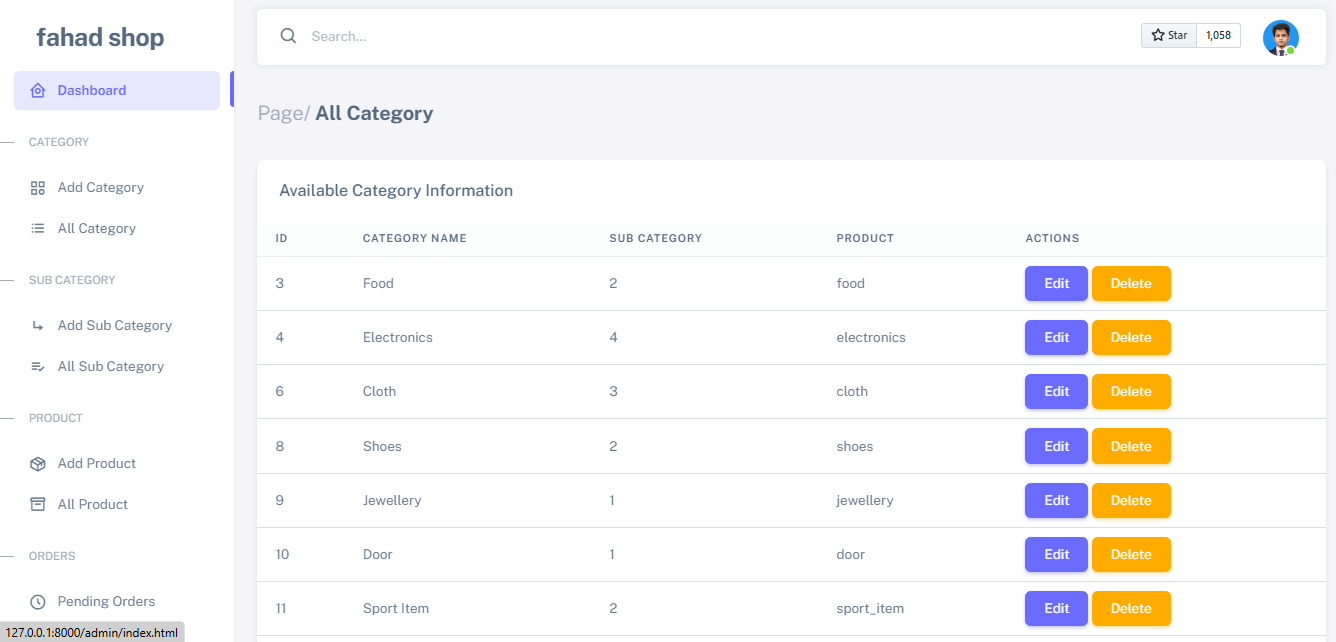The image size is (1336, 642).
Task: Click sub category count 4 for Electronics
Action: 613,337
